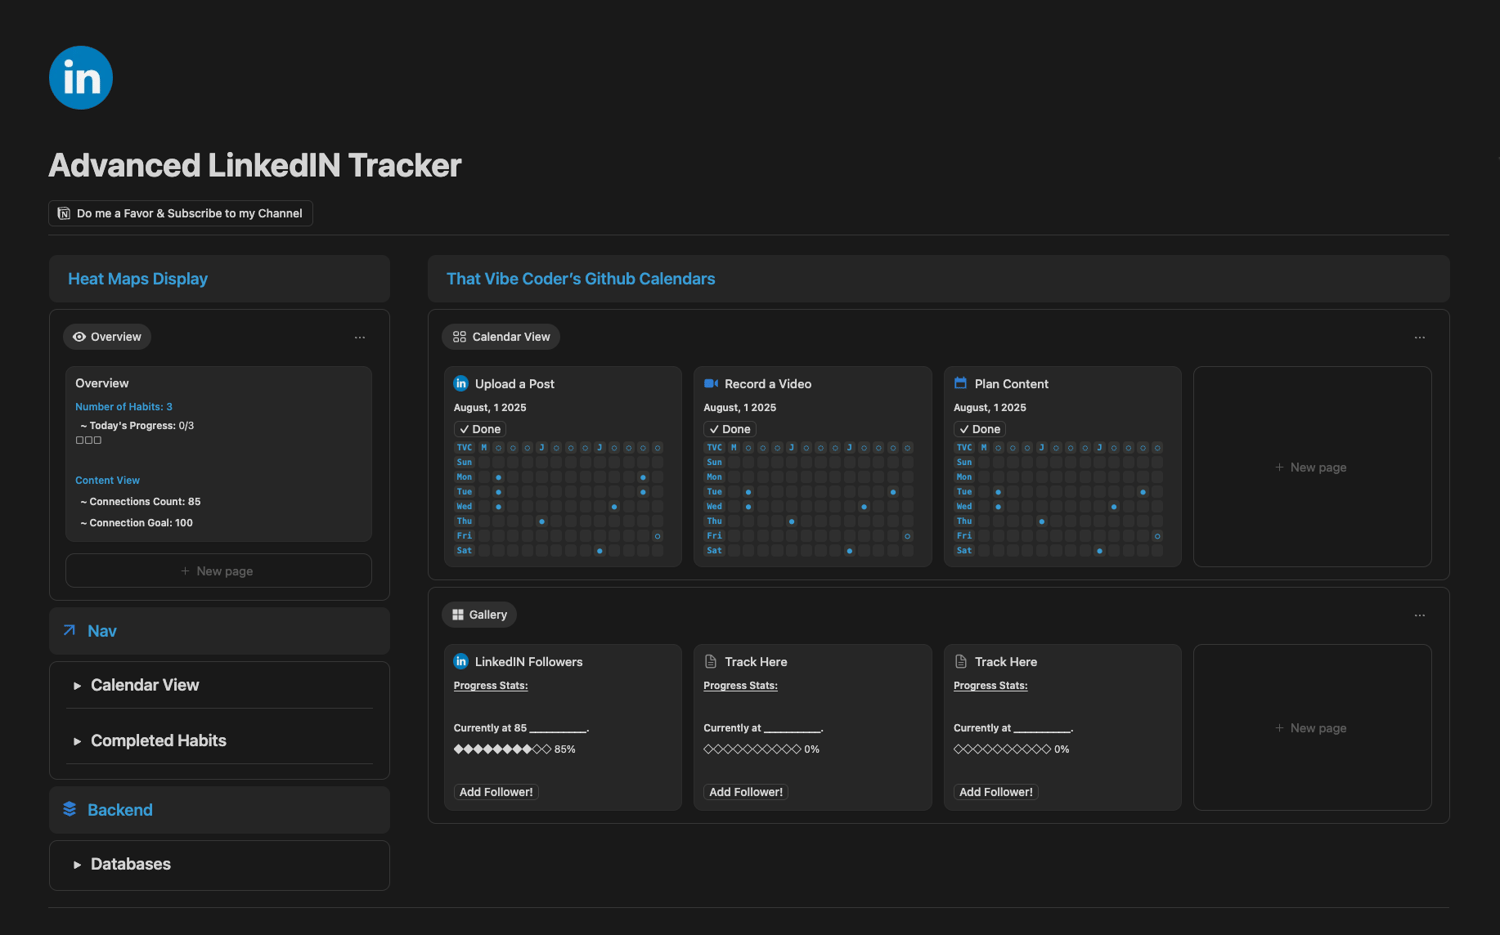Select the Calendar View tab
1500x935 pixels.
coord(501,337)
